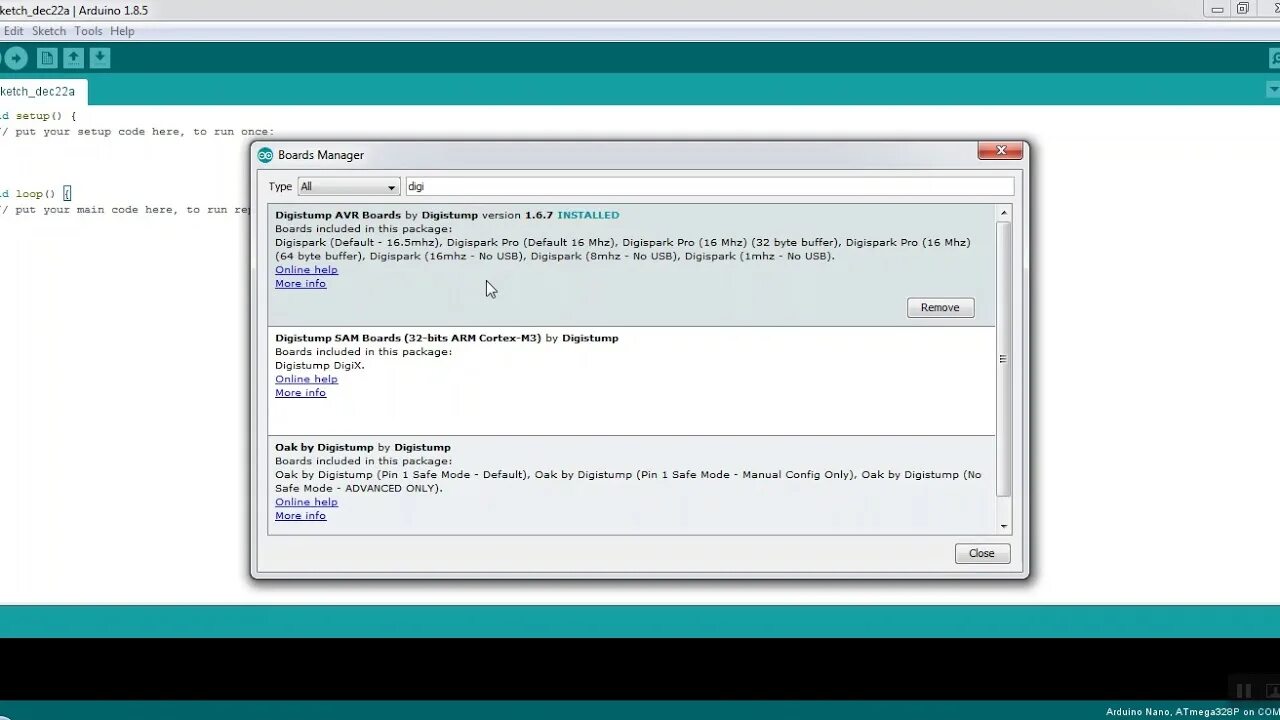The image size is (1280, 720).
Task: Open the Tools menu
Action: (x=88, y=31)
